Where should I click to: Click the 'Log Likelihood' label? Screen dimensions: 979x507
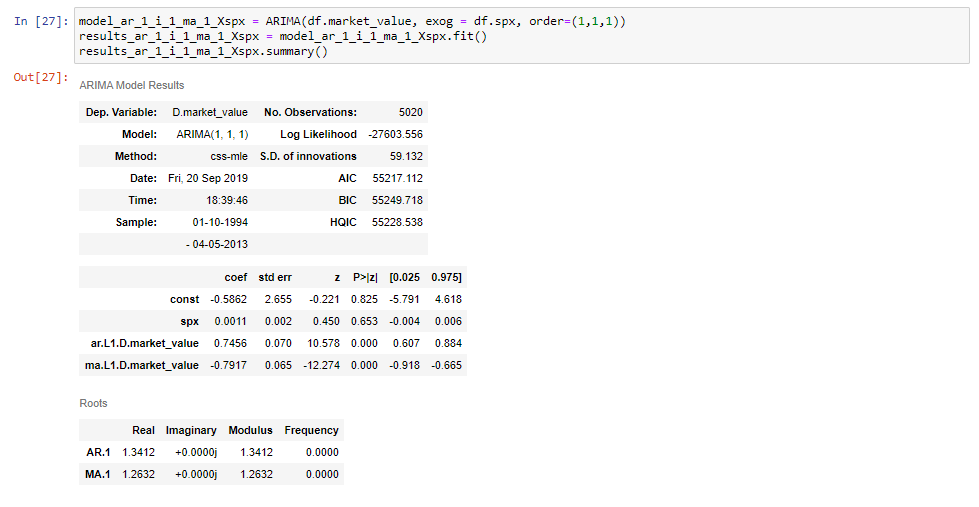[x=318, y=134]
